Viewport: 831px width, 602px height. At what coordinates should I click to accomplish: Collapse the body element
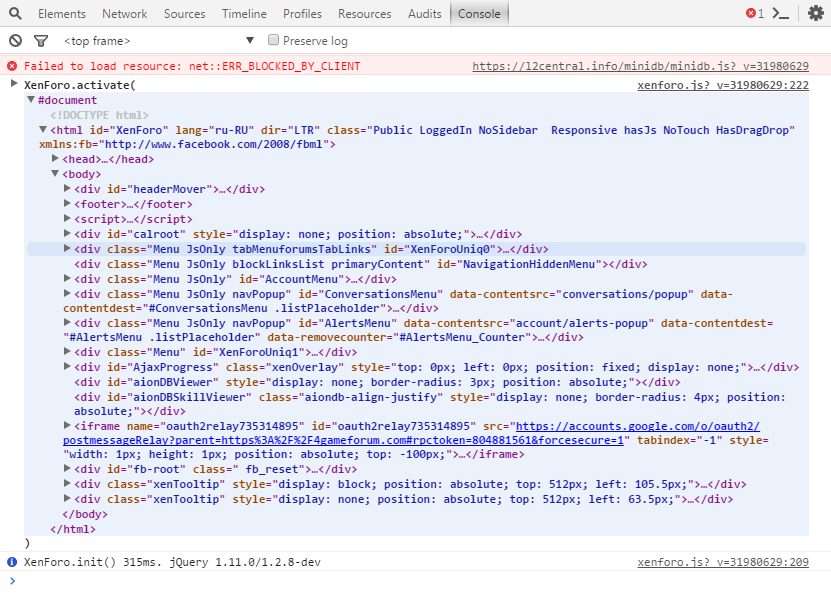55,173
